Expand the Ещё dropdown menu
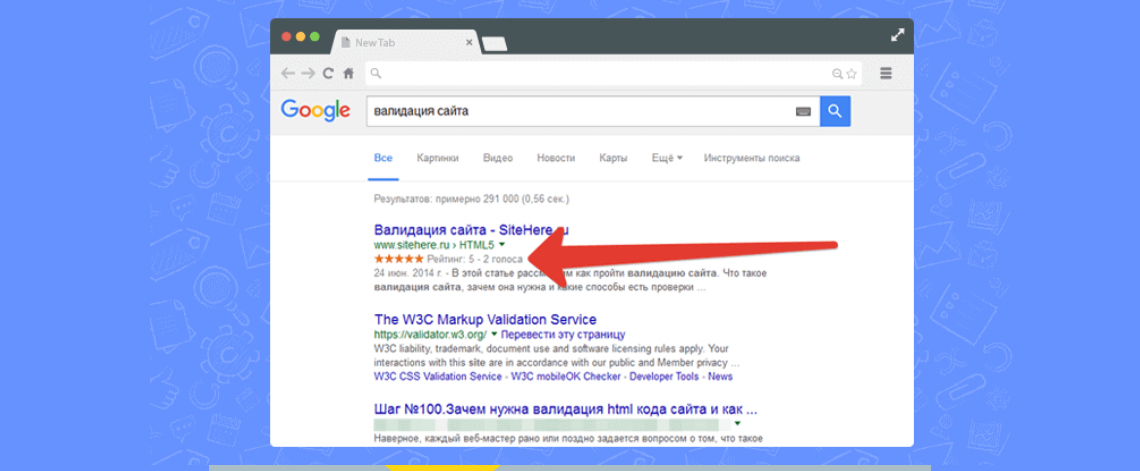Image resolution: width=1140 pixels, height=471 pixels. (x=667, y=158)
